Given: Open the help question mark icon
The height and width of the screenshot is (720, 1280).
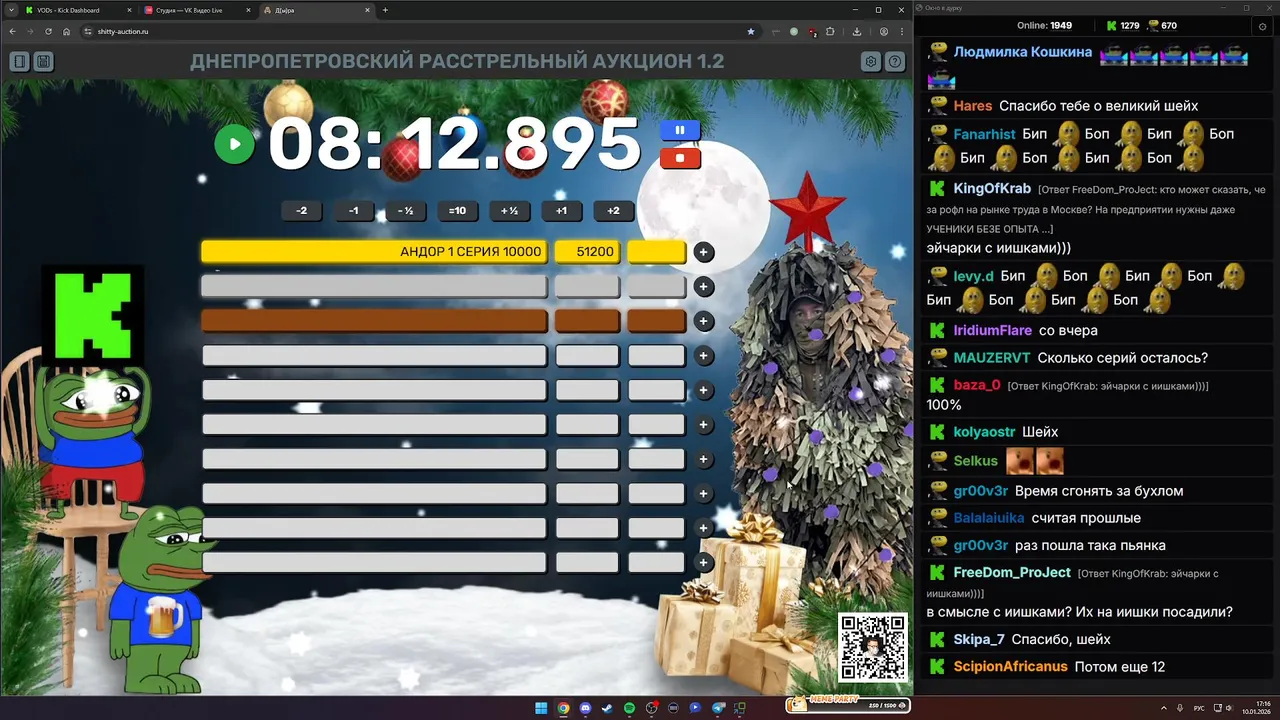Looking at the screenshot, I should [x=895, y=62].
